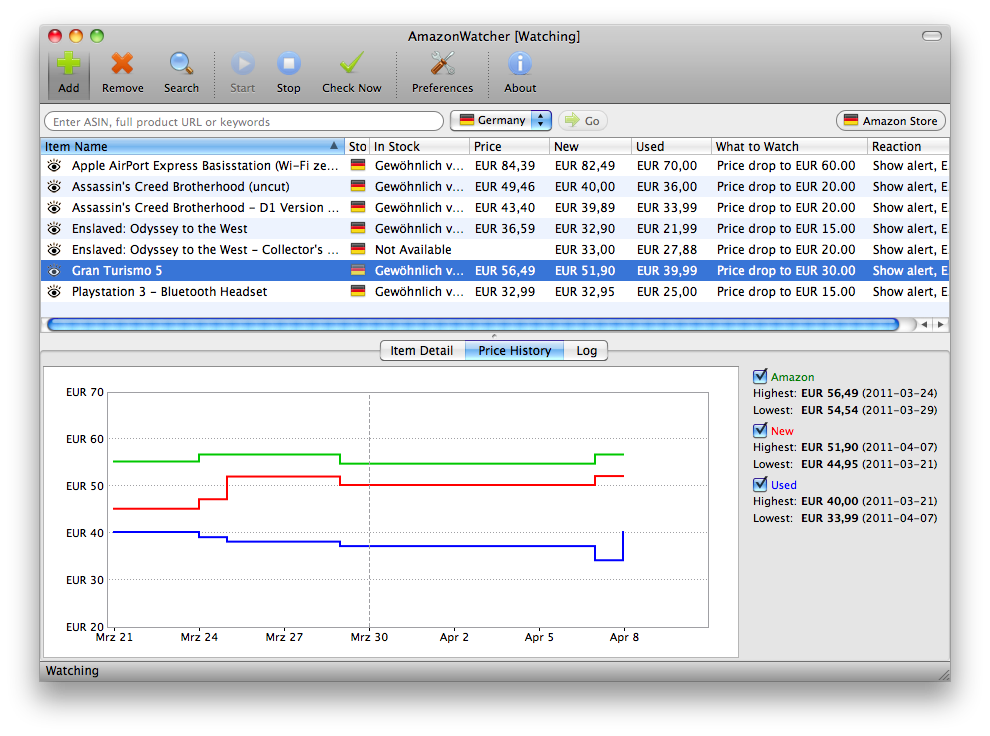Click the Go button

click(583, 121)
